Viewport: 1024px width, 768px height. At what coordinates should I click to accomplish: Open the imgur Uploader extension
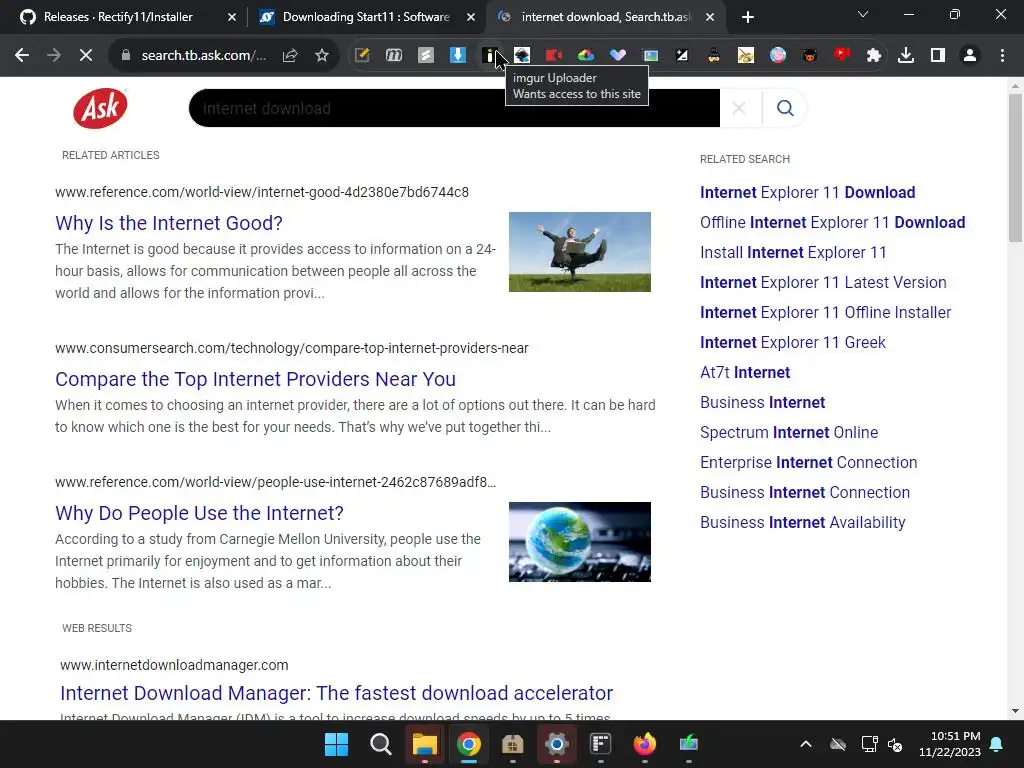point(490,56)
